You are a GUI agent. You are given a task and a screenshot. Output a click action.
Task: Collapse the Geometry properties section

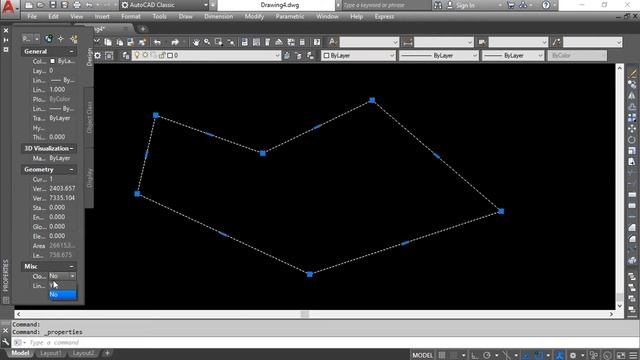pyautogui.click(x=71, y=169)
